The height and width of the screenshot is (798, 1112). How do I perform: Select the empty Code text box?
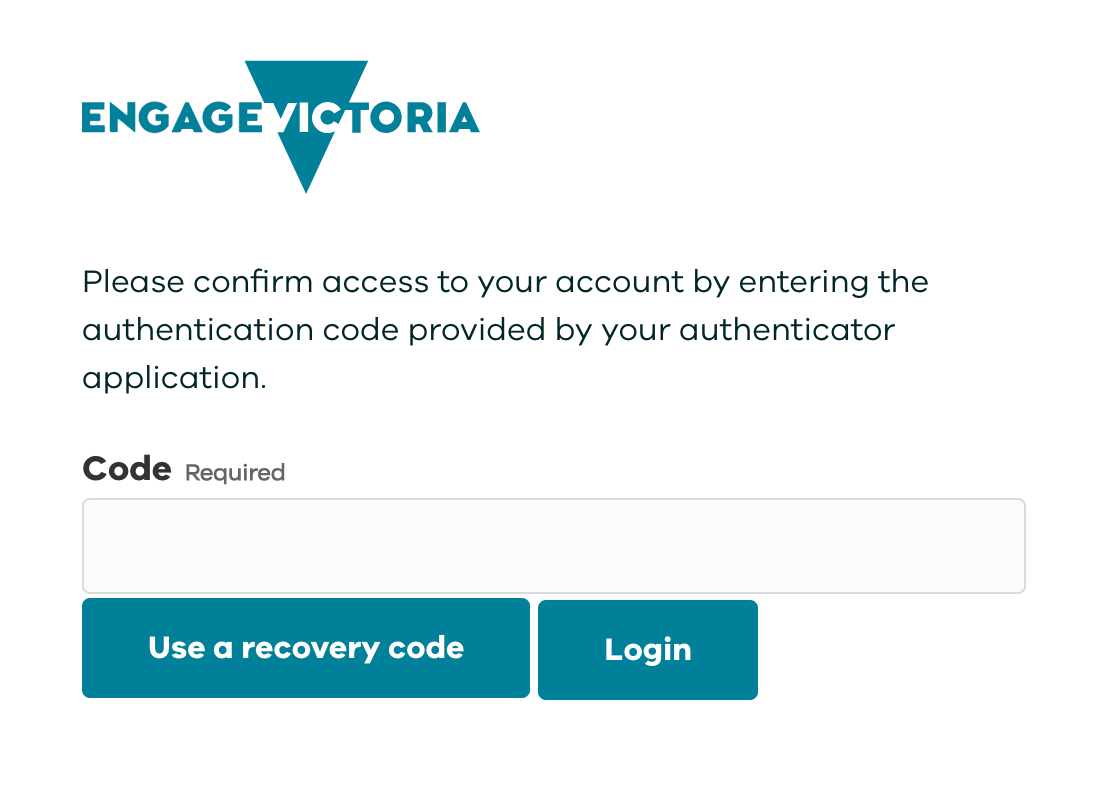pyautogui.click(x=553, y=546)
